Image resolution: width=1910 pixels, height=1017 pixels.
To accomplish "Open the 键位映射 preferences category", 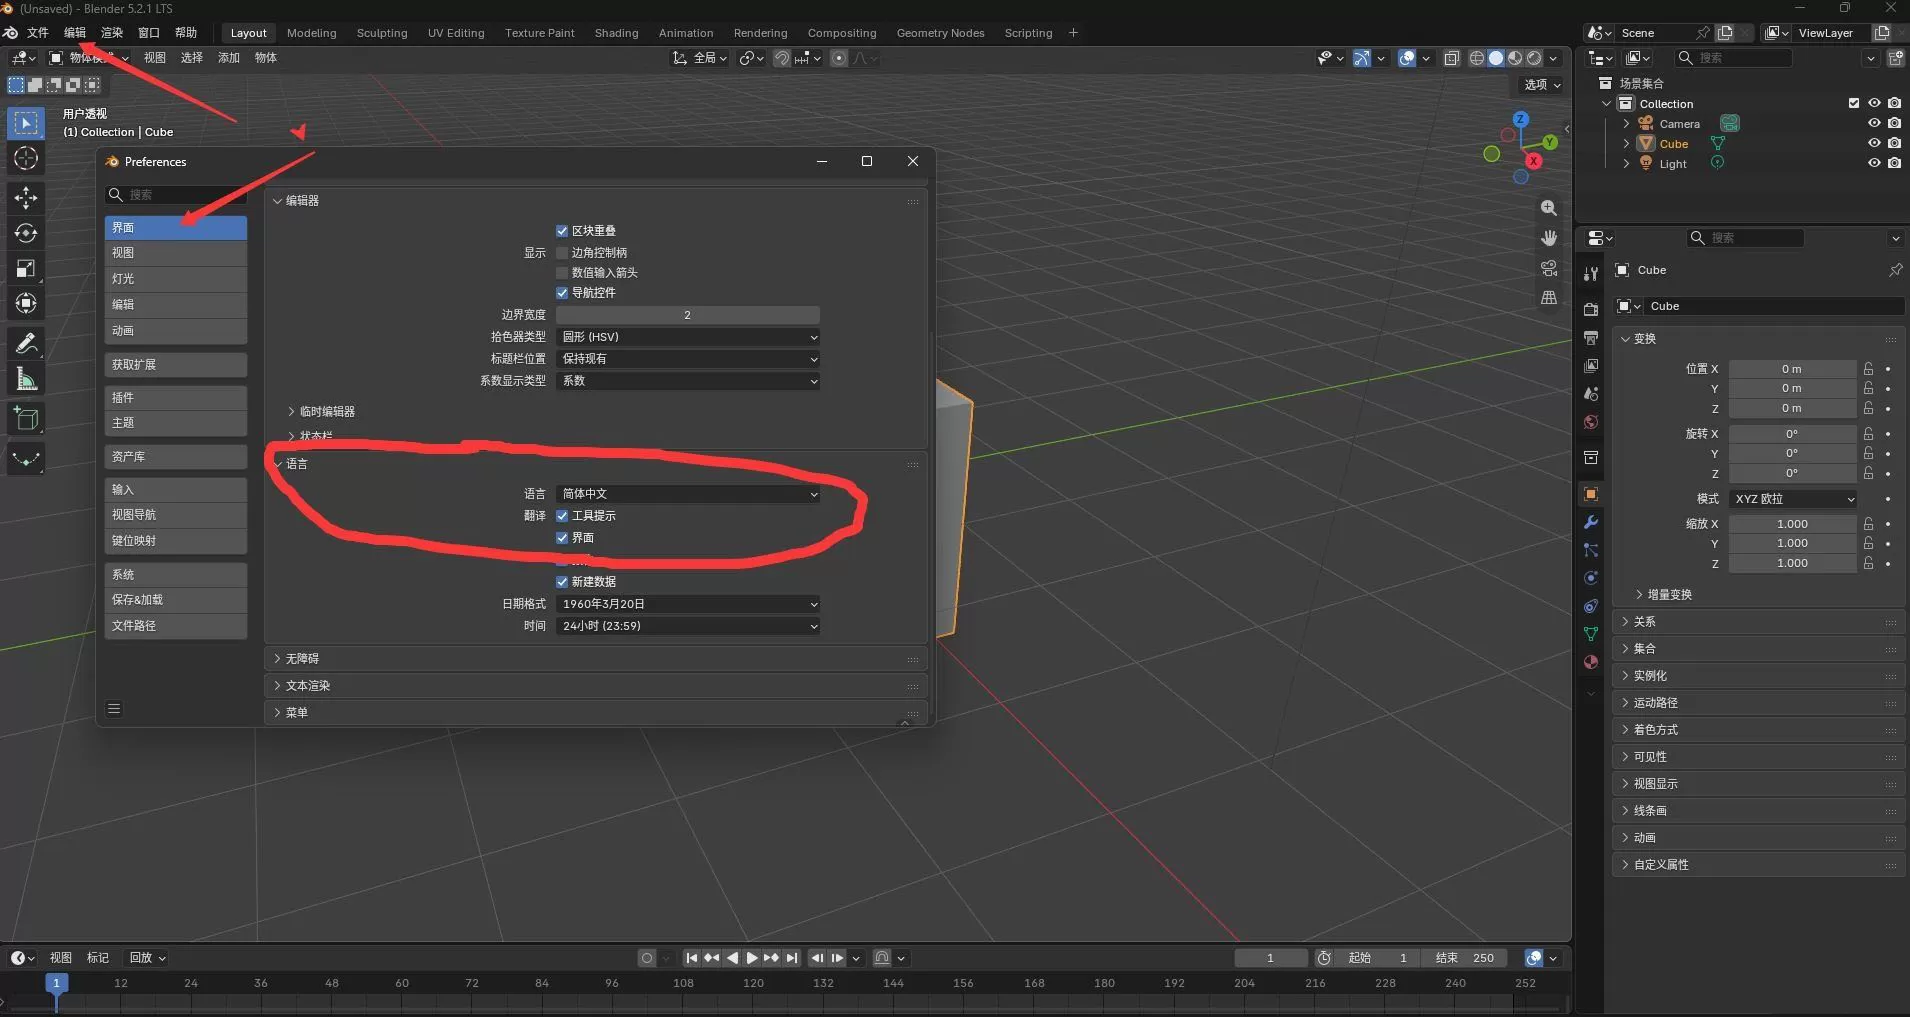I will tap(176, 541).
